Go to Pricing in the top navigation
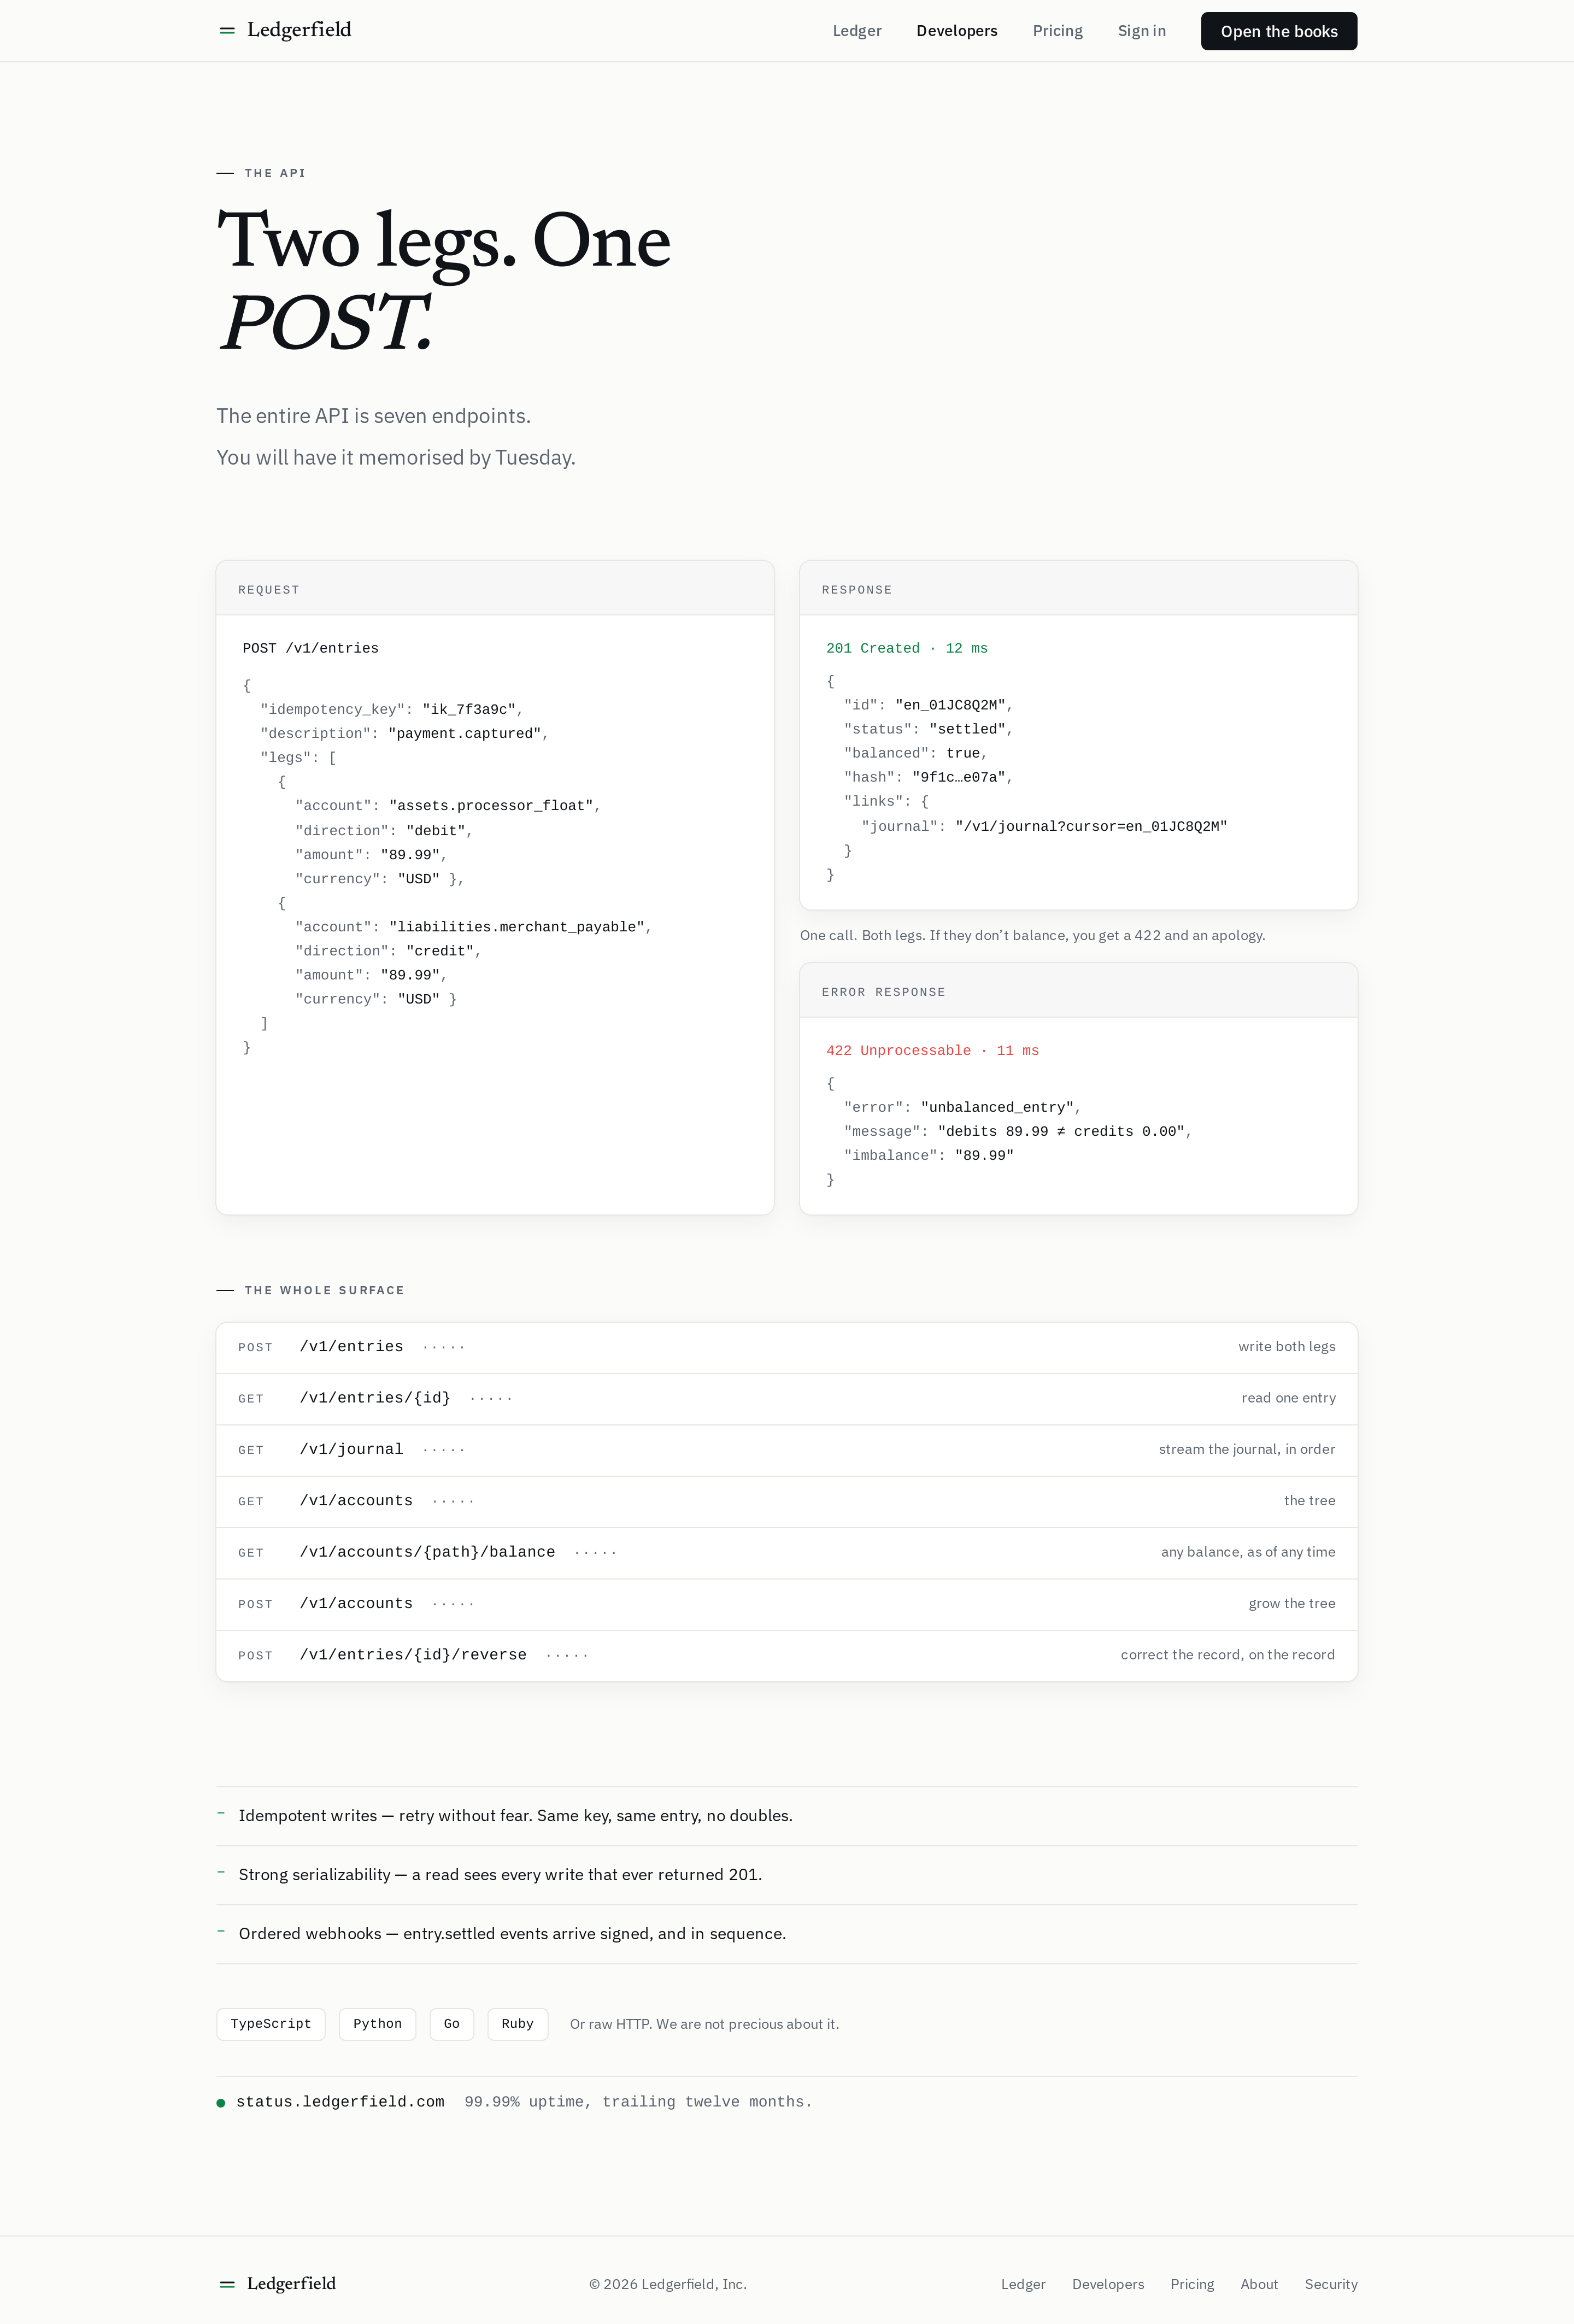Screen dimensions: 1574x2324 pos(1058,31)
